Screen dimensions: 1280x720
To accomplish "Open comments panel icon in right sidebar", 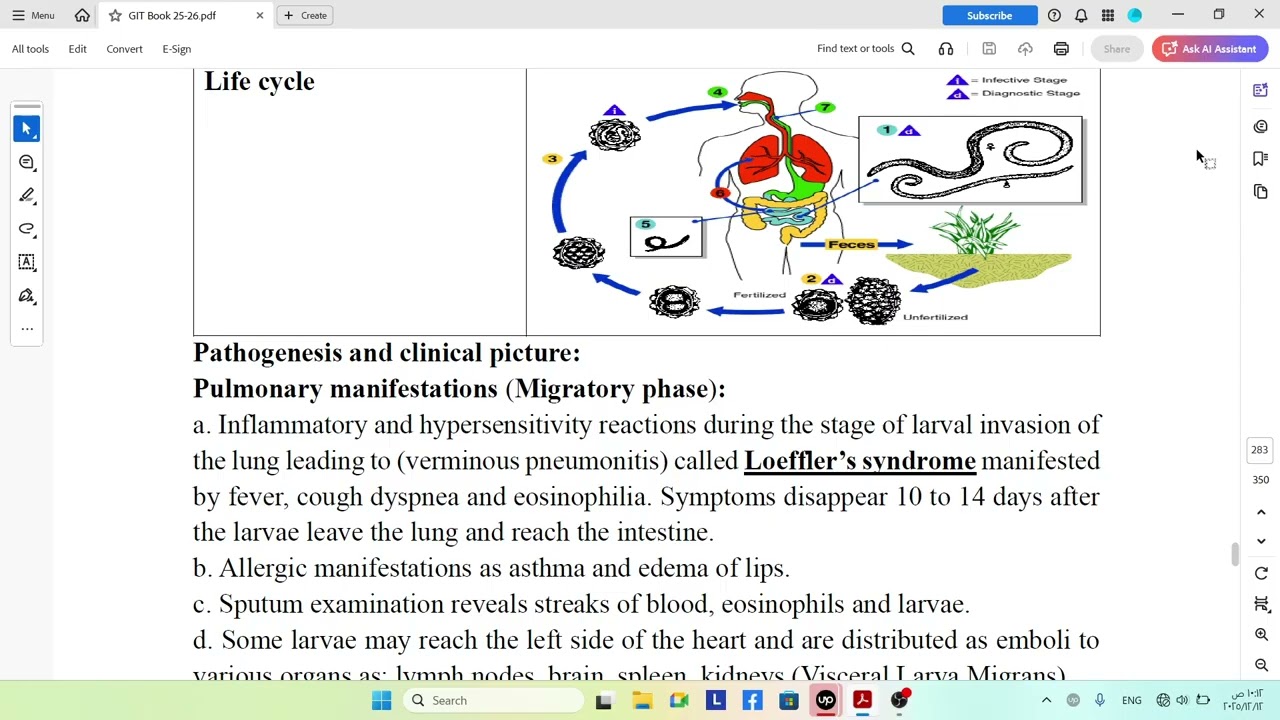I will [1261, 126].
